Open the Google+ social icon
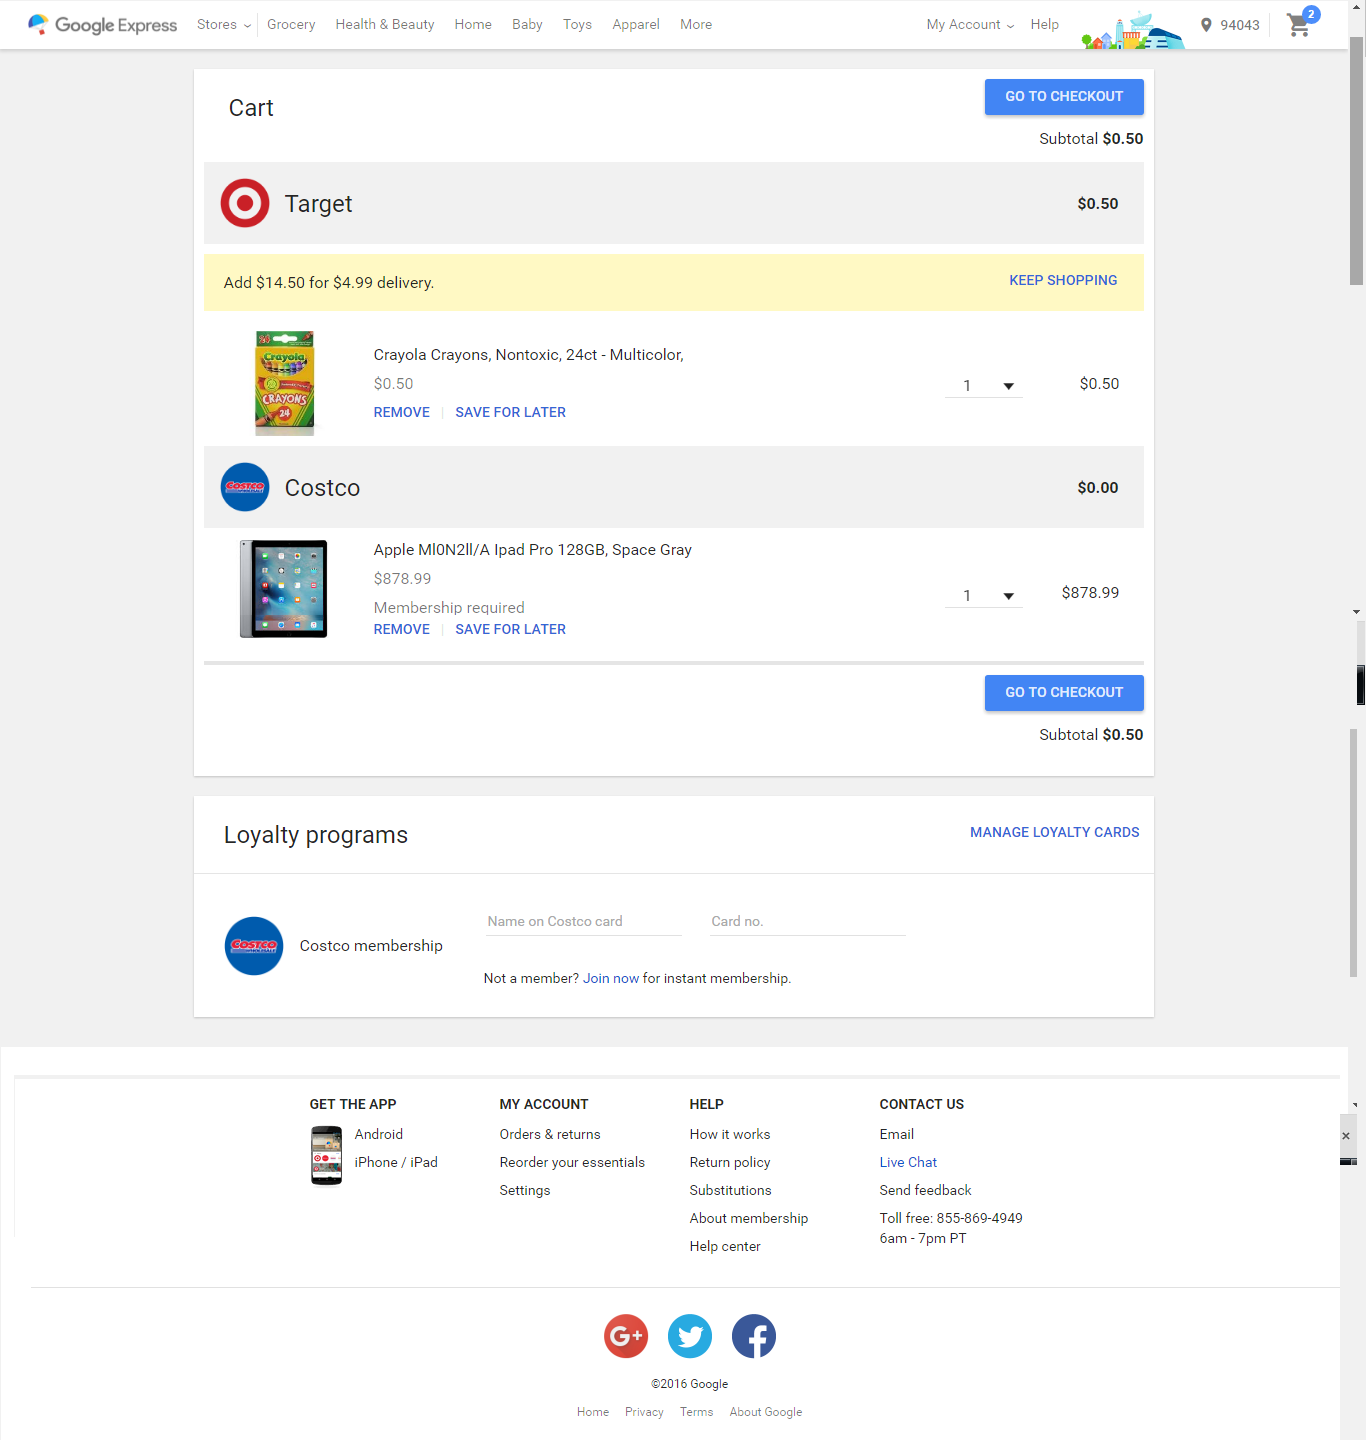The image size is (1366, 1440). click(626, 1336)
